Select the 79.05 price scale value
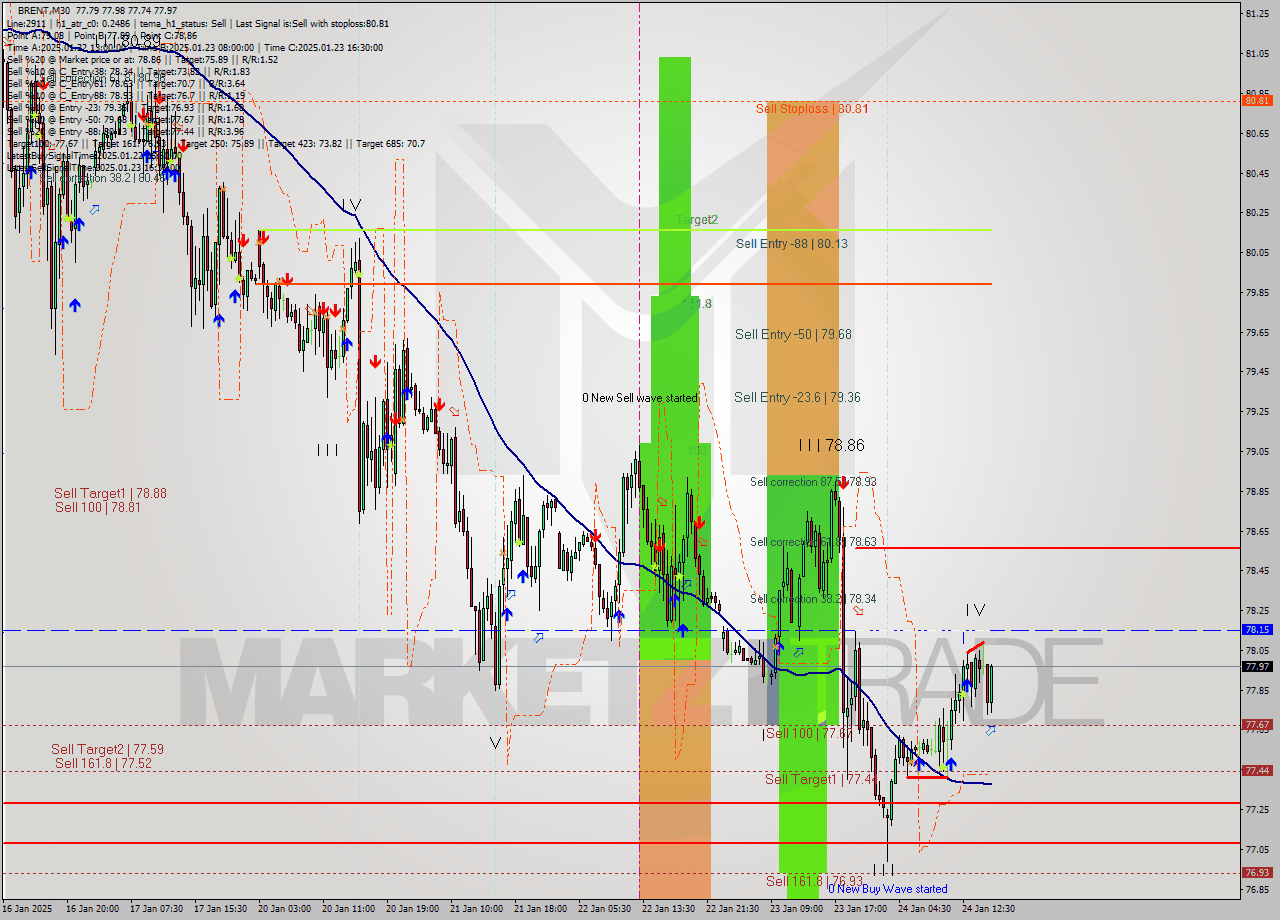The height and width of the screenshot is (920, 1280). point(1257,451)
